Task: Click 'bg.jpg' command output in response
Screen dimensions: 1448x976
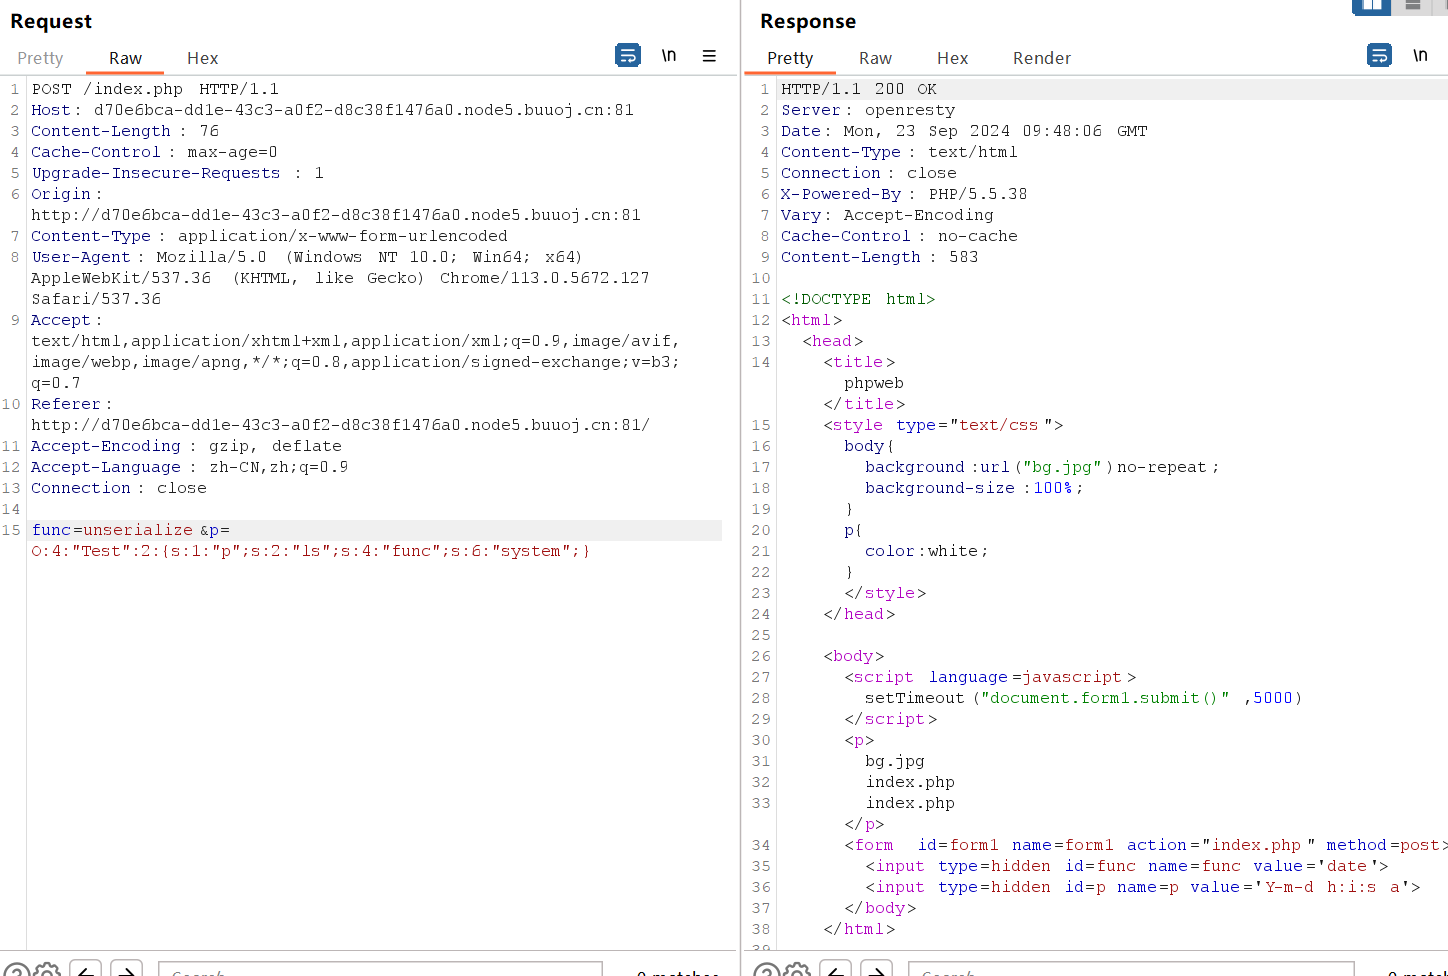Action: 895,761
